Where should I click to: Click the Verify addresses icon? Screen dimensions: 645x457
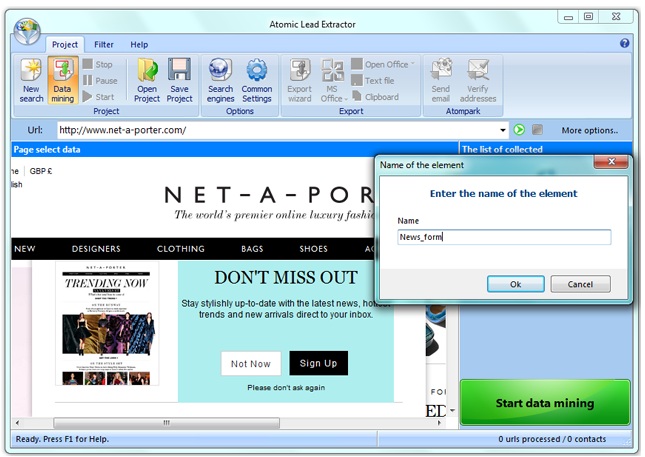tap(478, 80)
